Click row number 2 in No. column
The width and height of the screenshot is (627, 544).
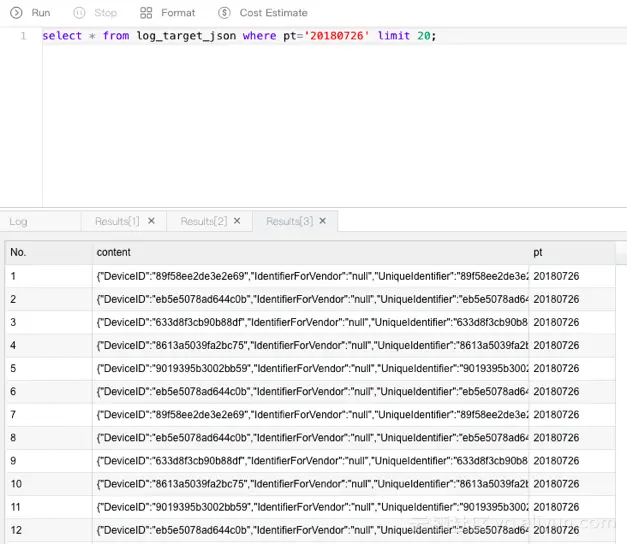click(x=13, y=299)
